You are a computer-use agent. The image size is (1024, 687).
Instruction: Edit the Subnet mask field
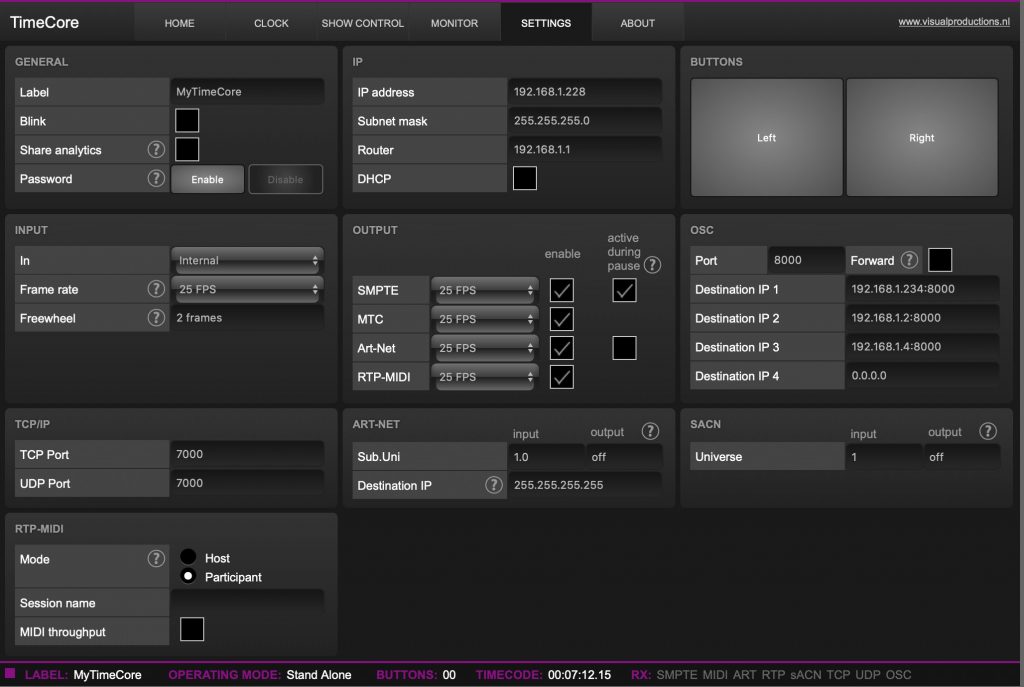584,120
